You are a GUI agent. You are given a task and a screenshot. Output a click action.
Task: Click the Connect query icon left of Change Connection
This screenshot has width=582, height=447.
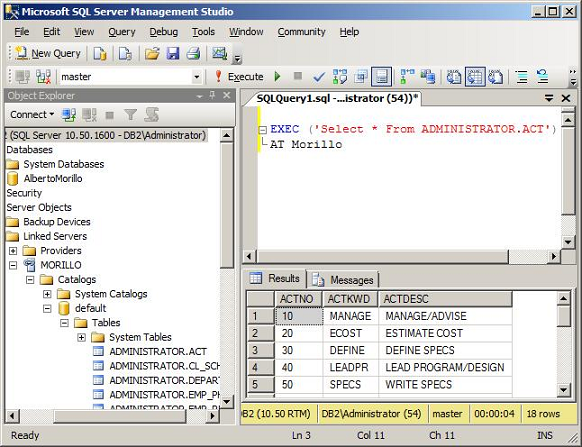click(x=23, y=77)
